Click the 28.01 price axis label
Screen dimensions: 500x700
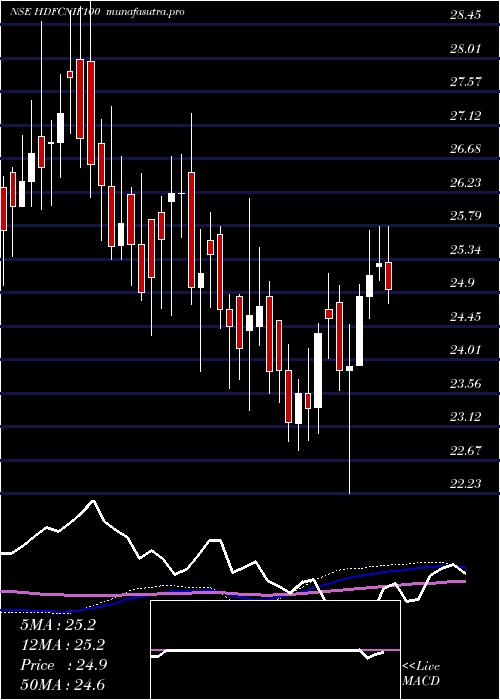(465, 48)
